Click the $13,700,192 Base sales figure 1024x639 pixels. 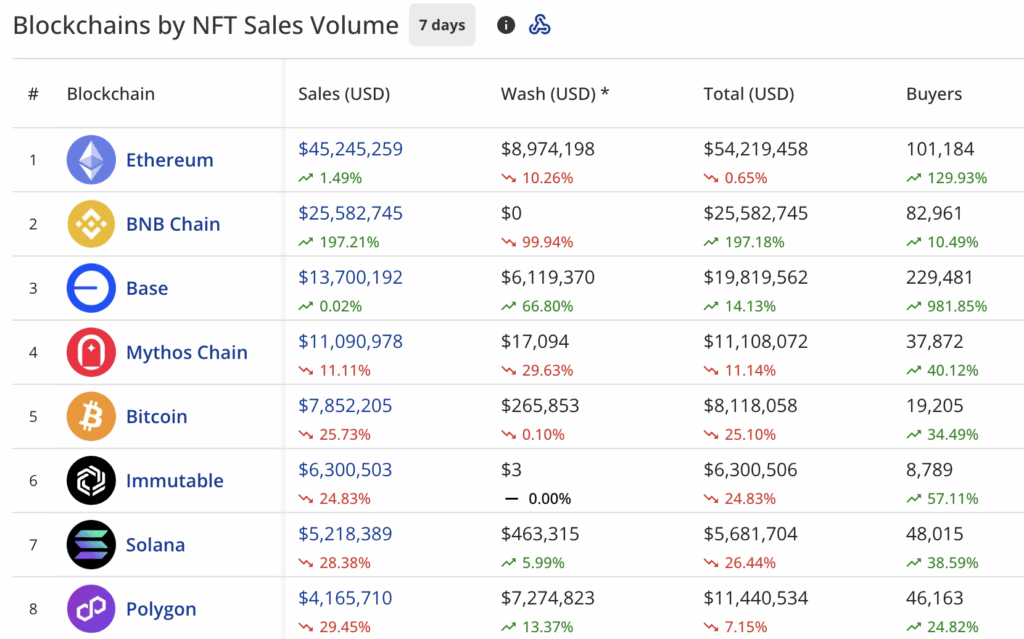pyautogui.click(x=350, y=277)
